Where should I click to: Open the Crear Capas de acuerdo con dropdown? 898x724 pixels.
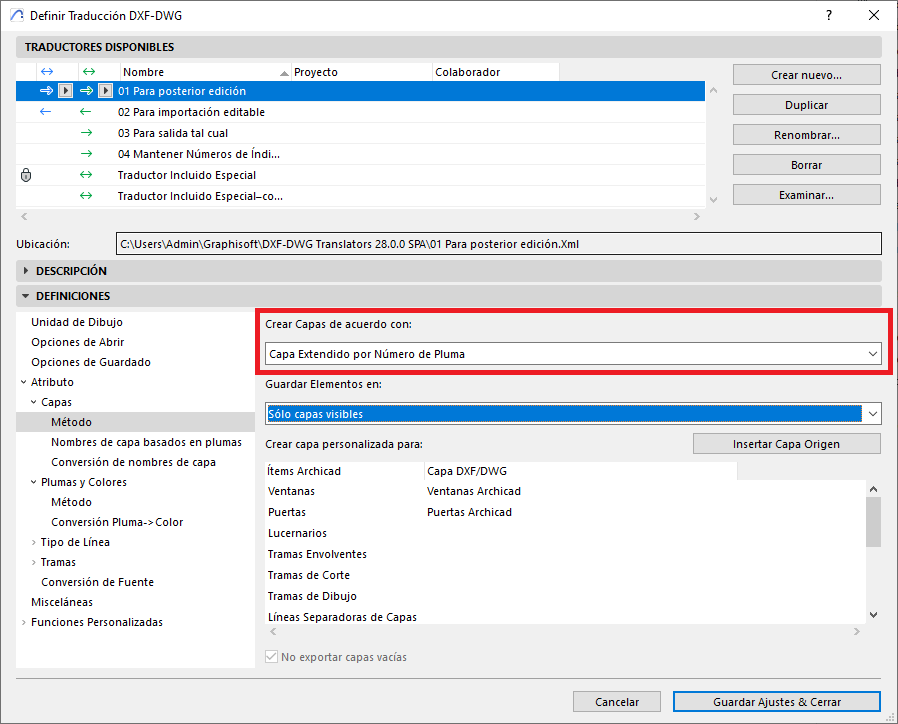[x=573, y=354]
